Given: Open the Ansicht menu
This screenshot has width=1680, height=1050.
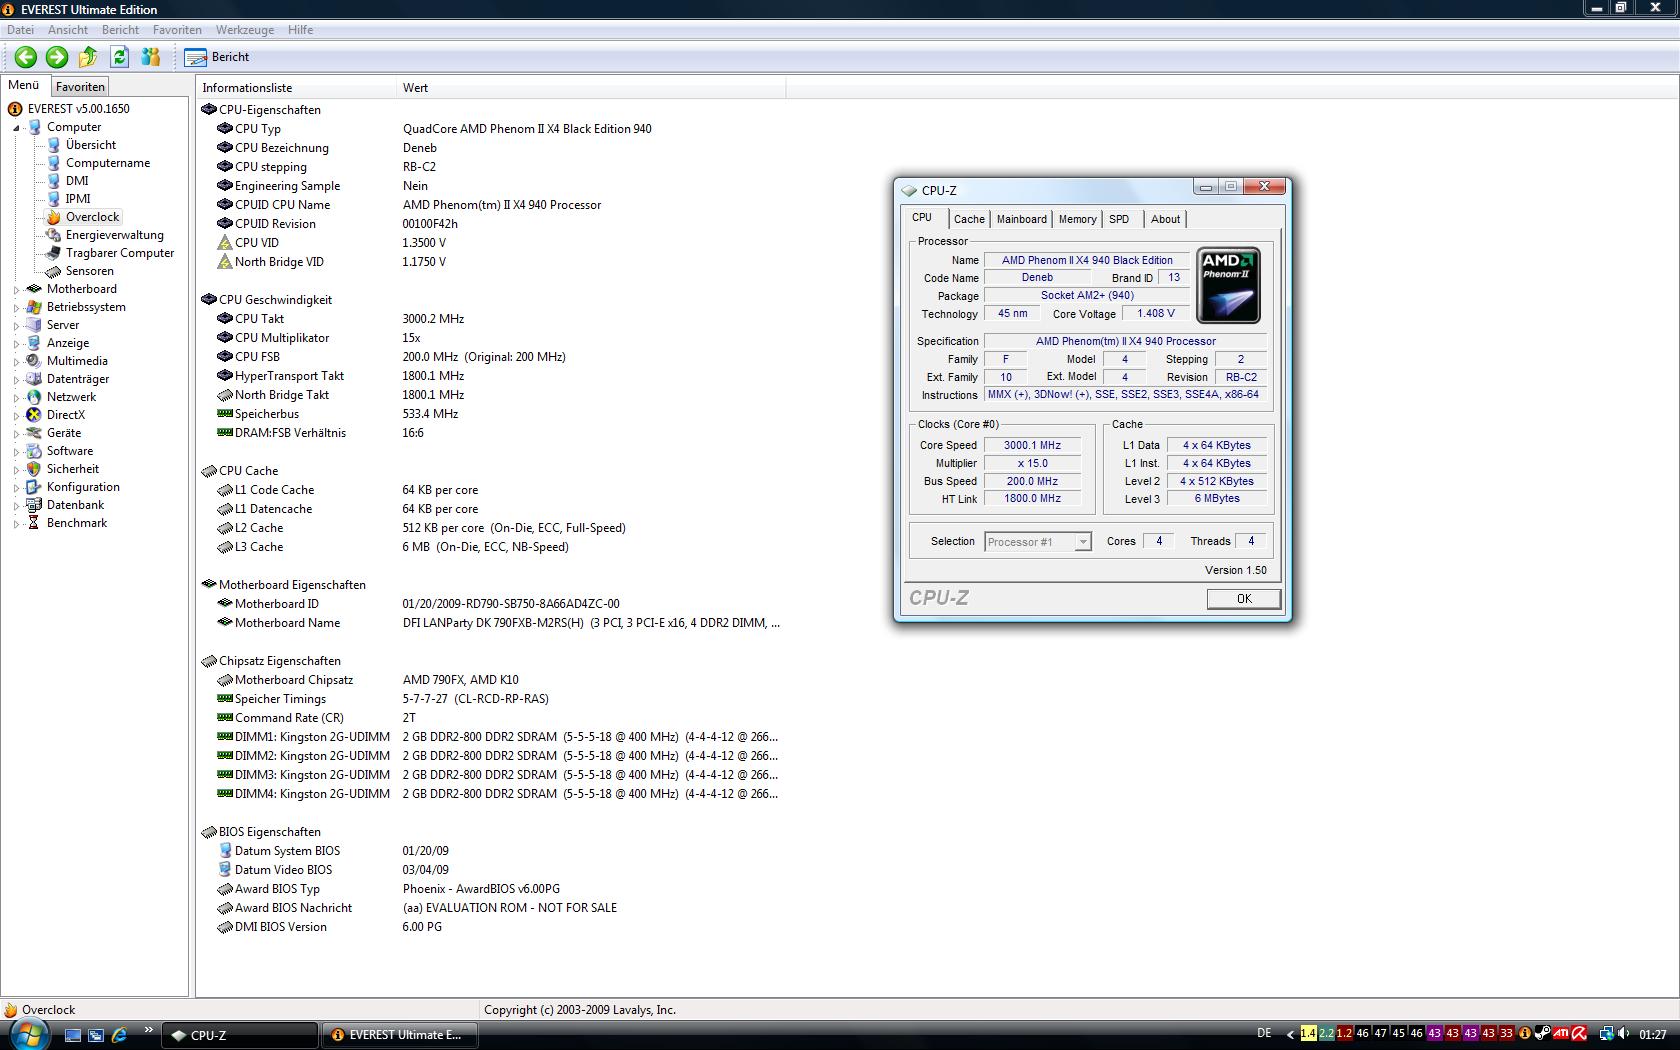Looking at the screenshot, I should 68,30.
